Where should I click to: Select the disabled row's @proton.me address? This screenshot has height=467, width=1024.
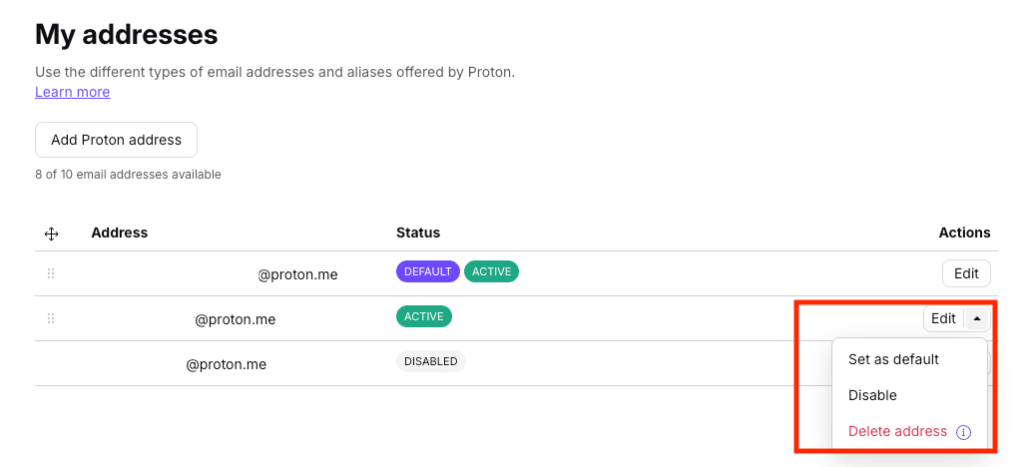coord(226,364)
